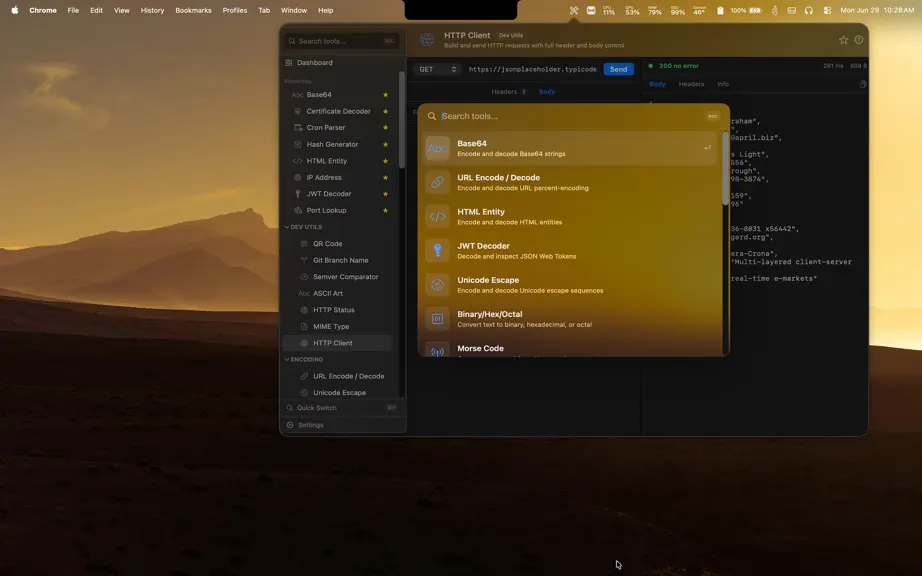Open Control Center in the menu bar
Image resolution: width=922 pixels, height=576 pixels.
tap(827, 10)
